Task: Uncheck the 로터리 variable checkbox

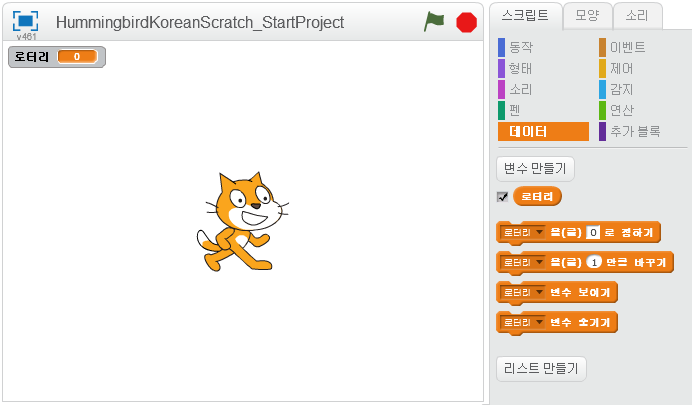Action: pyautogui.click(x=503, y=196)
